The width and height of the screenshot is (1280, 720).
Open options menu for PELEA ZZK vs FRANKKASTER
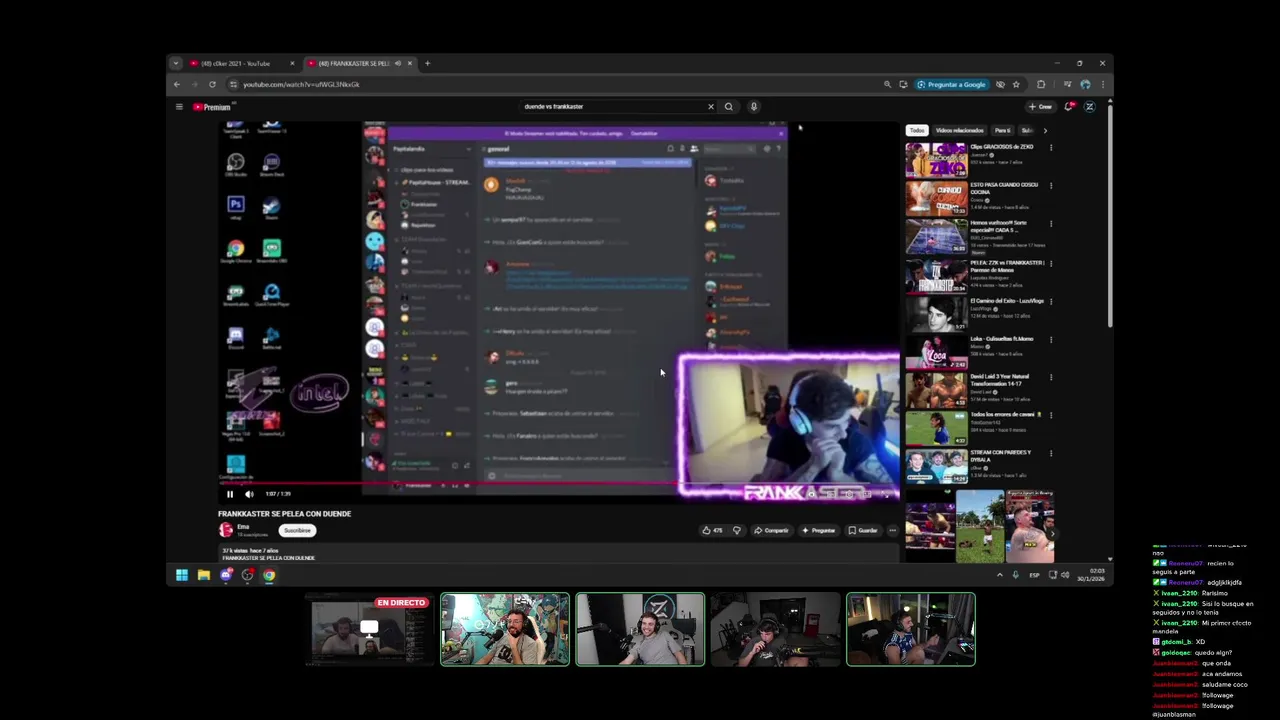click(1051, 263)
